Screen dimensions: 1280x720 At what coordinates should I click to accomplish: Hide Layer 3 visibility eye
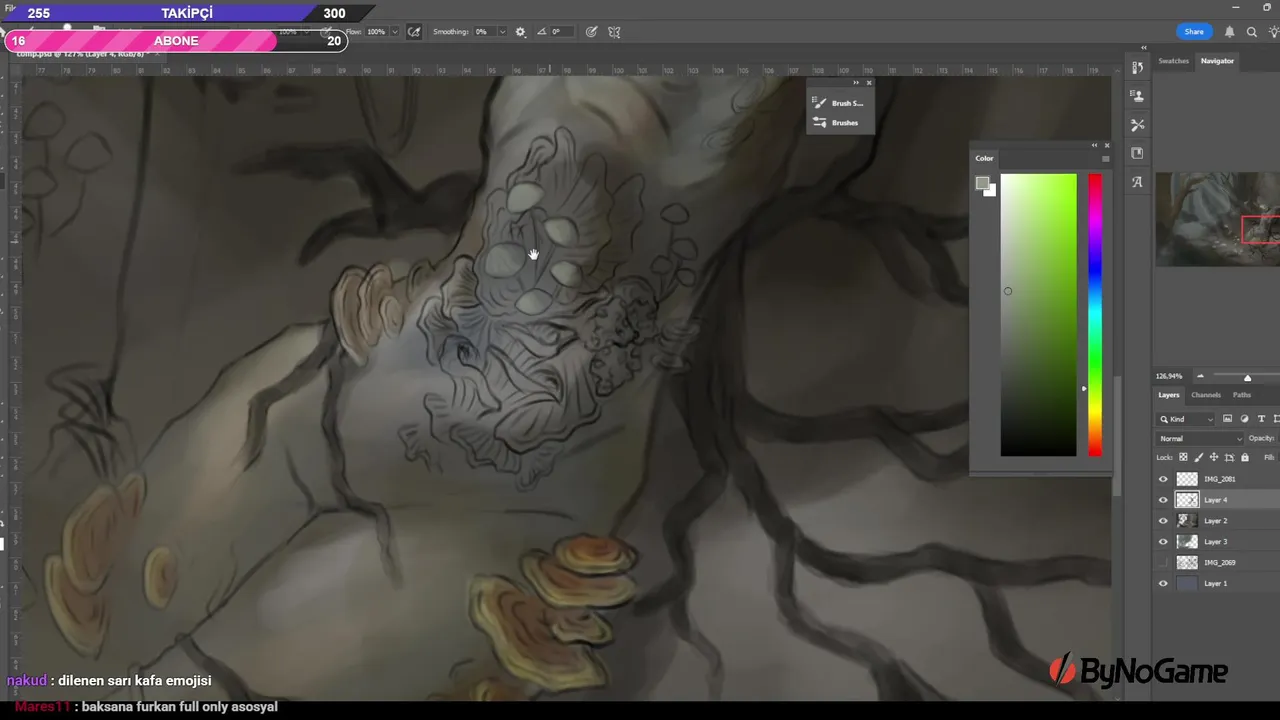(x=1162, y=542)
